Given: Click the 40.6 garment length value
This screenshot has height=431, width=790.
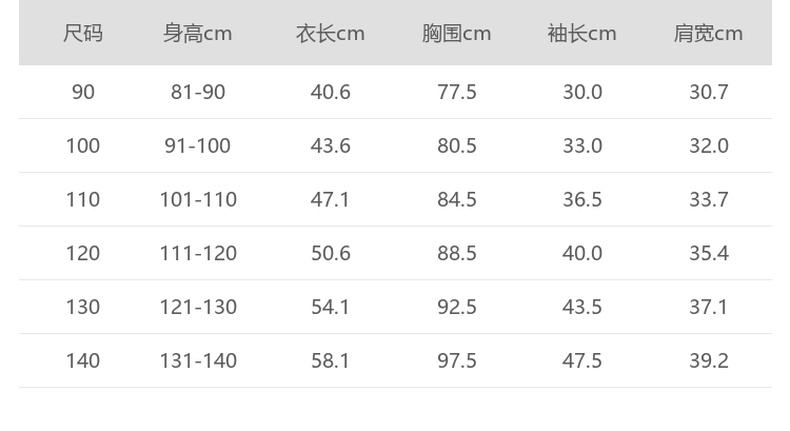Looking at the screenshot, I should tap(330, 92).
